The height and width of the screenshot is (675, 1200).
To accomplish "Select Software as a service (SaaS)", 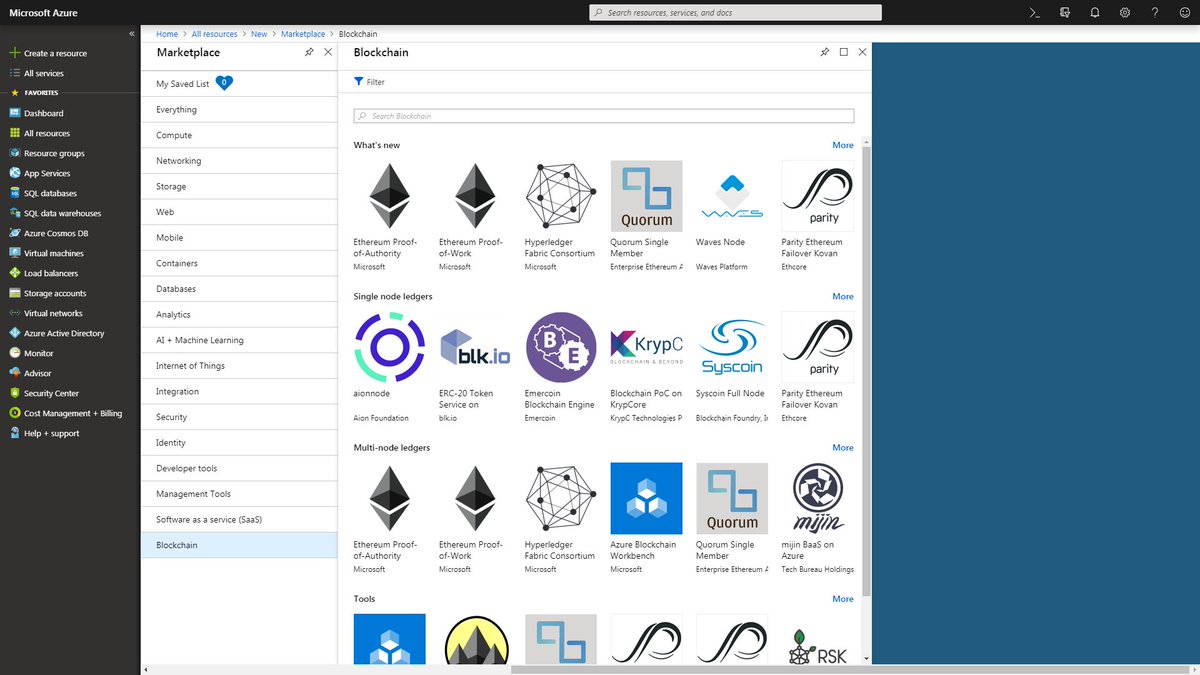I will (240, 520).
